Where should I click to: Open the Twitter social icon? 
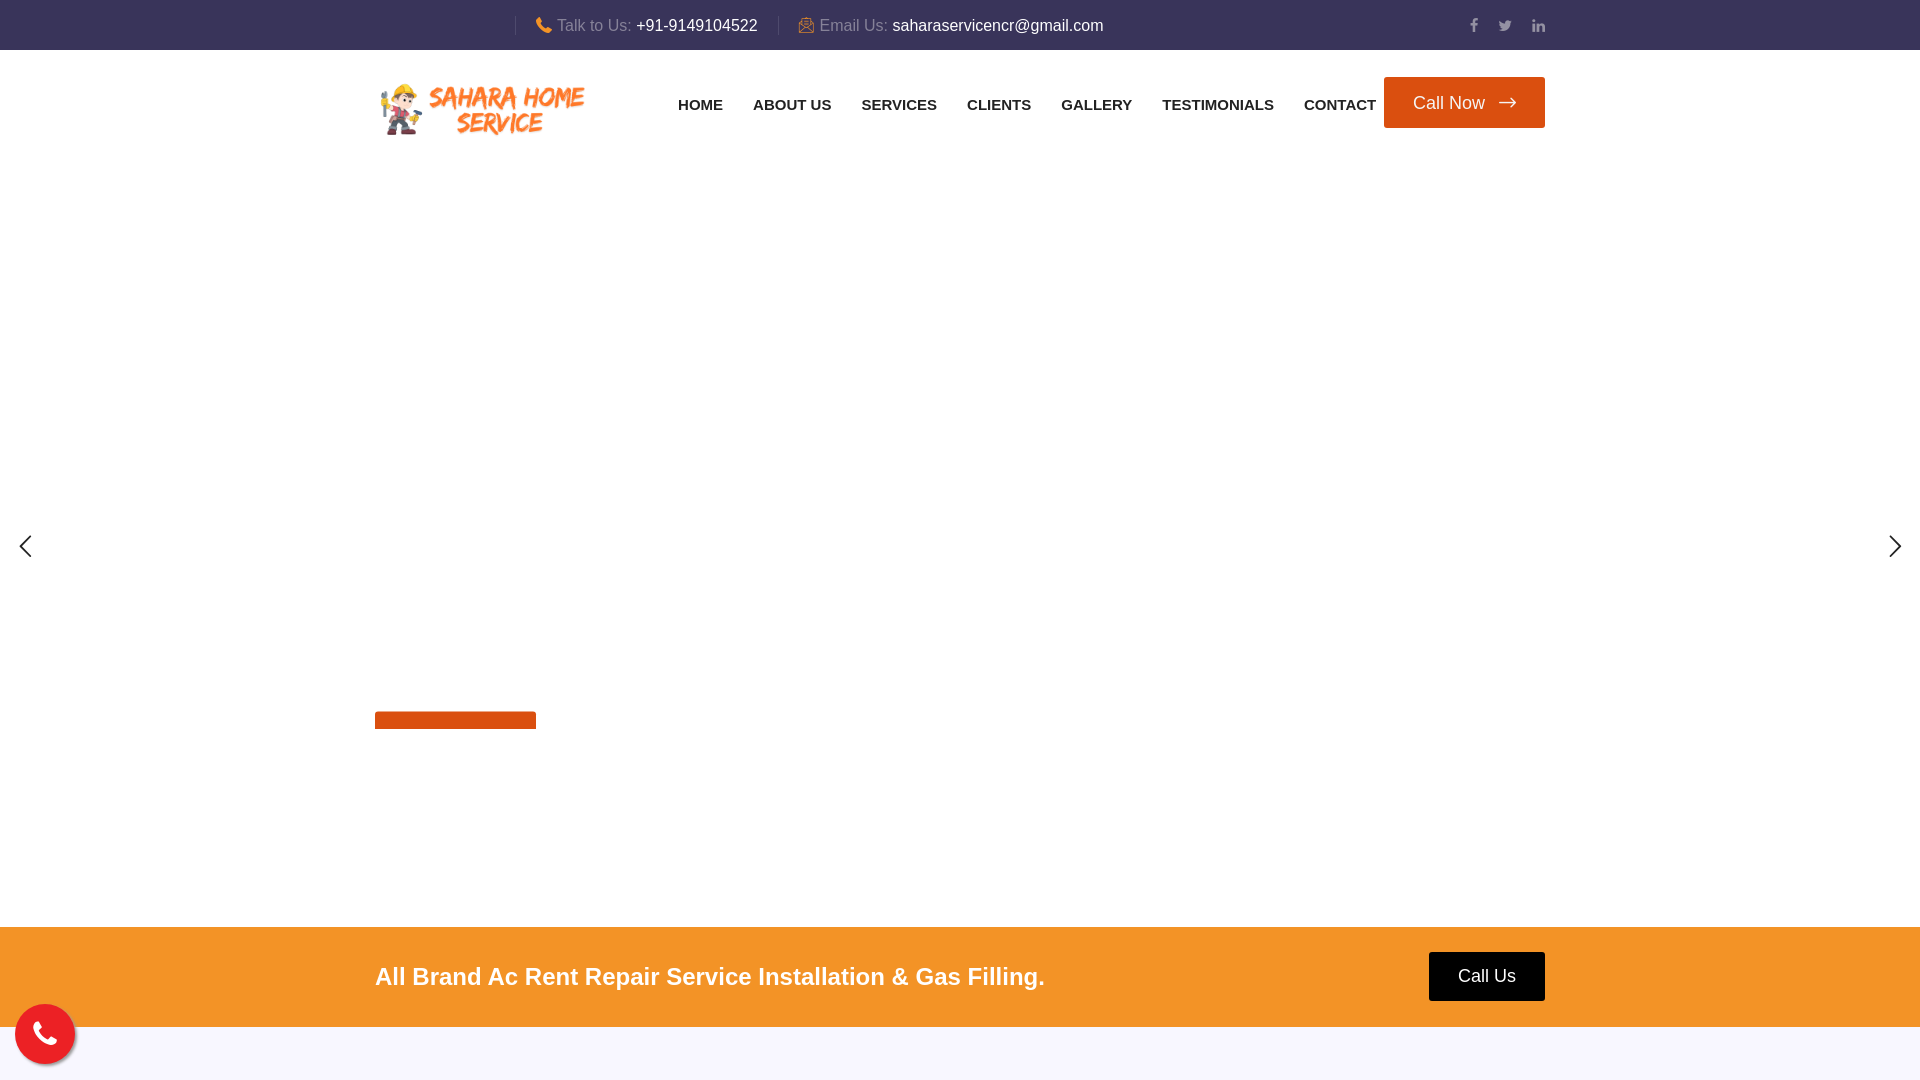tap(1505, 26)
